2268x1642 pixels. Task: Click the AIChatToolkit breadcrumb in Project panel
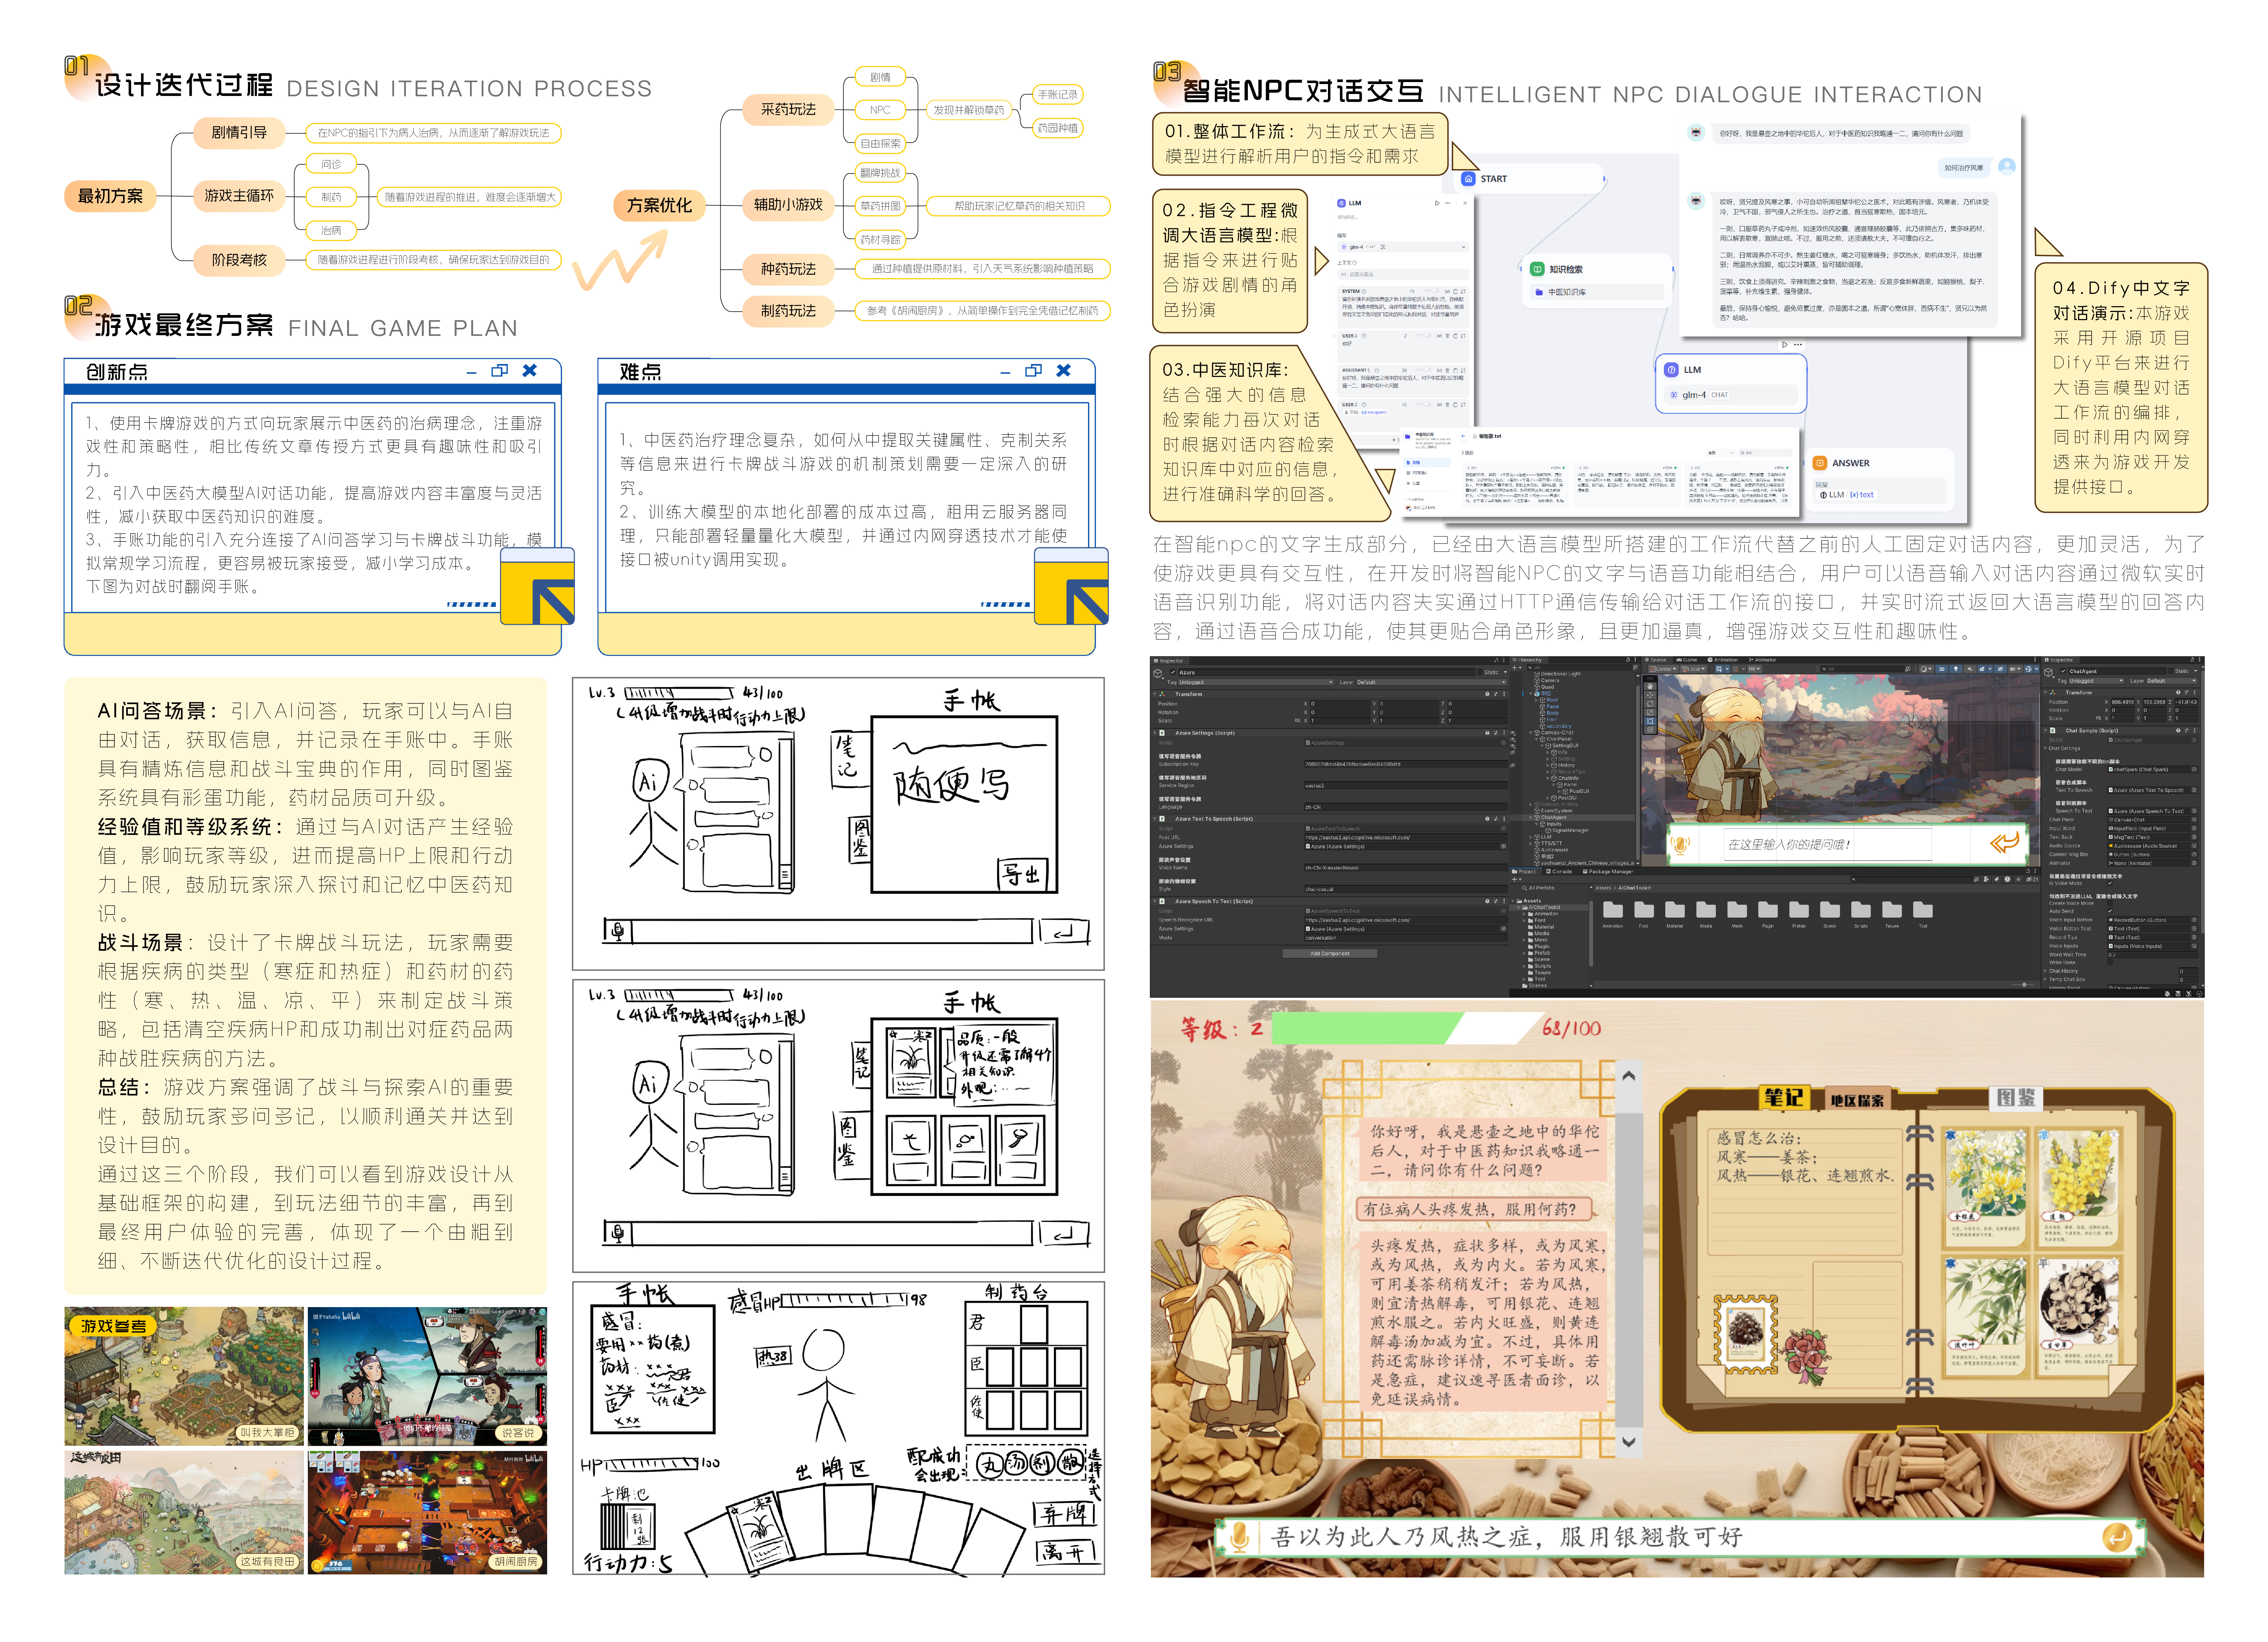click(x=1635, y=888)
